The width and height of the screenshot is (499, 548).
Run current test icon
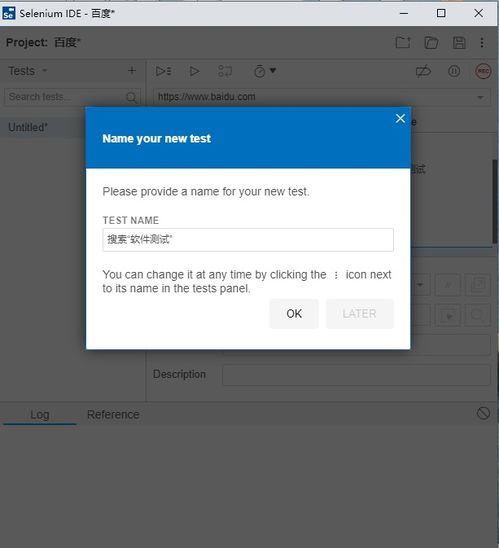tap(194, 71)
